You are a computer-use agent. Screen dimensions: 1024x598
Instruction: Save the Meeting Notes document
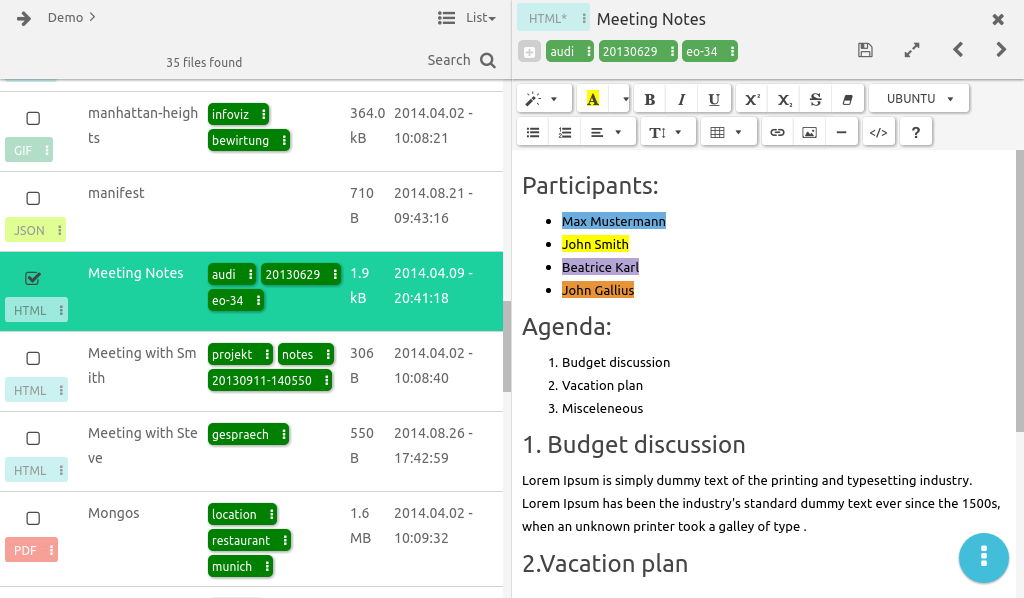865,49
